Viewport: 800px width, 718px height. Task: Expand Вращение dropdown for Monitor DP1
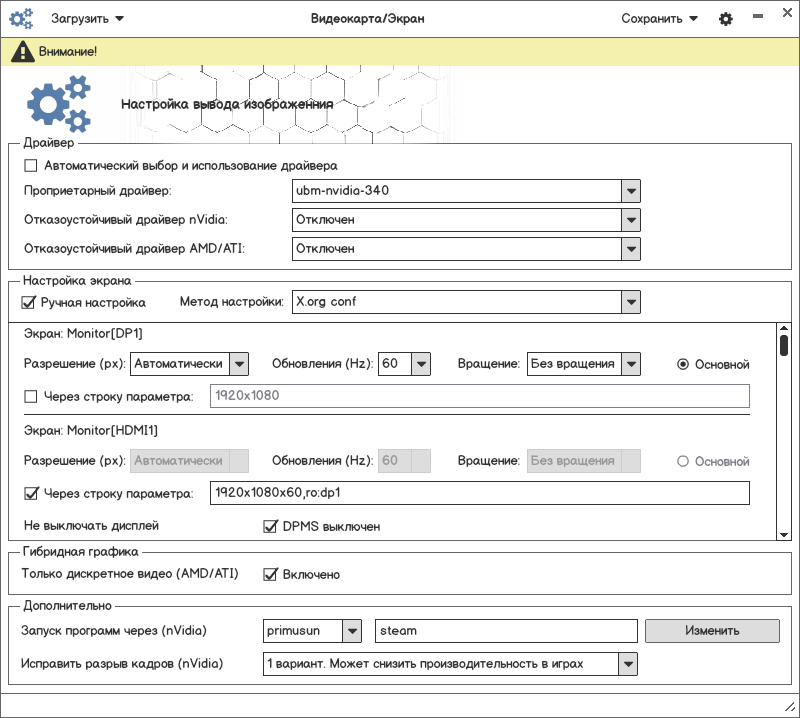[629, 364]
